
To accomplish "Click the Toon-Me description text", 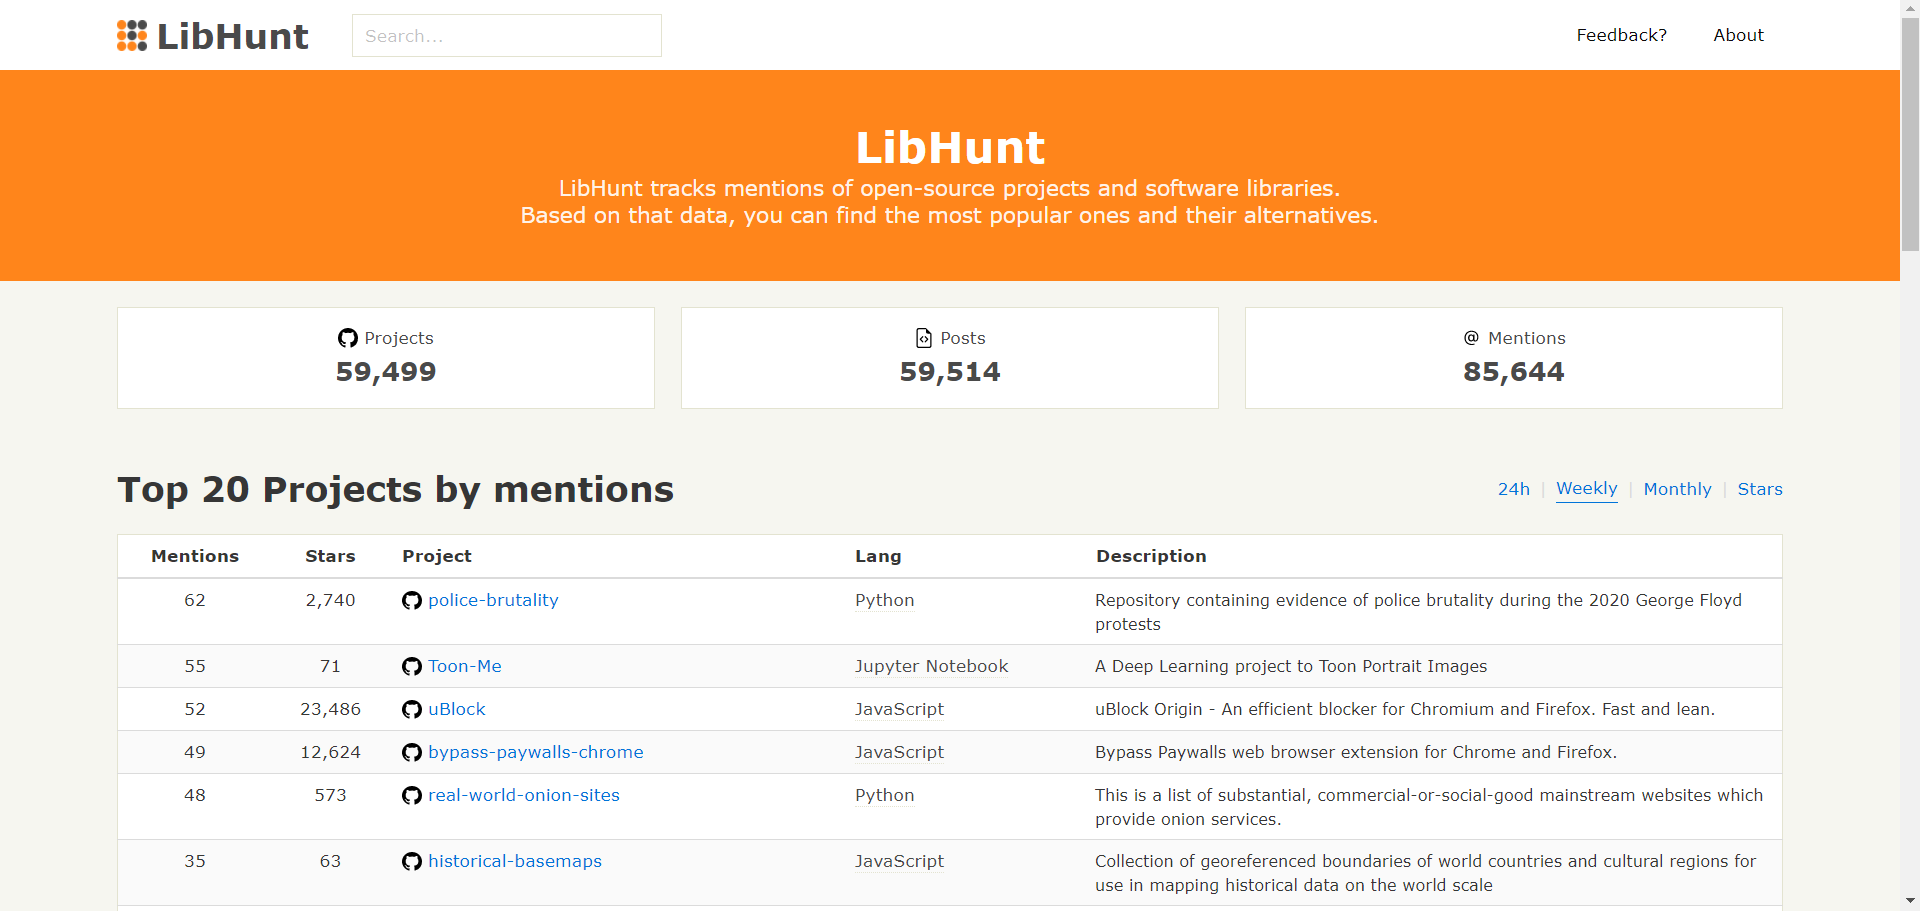I will 1291,666.
